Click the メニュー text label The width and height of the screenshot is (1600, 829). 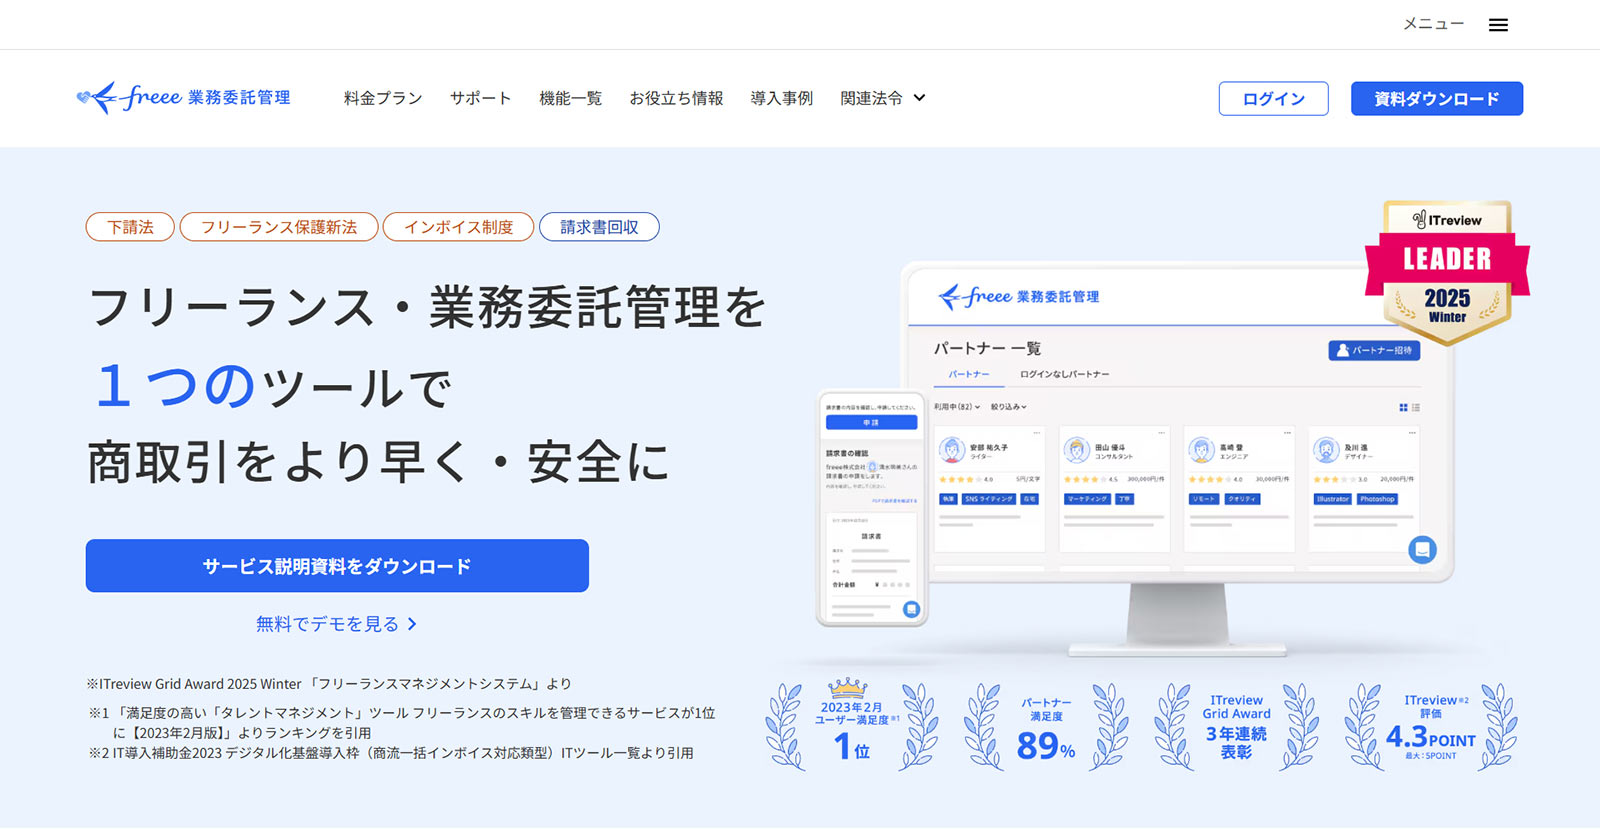click(1433, 24)
